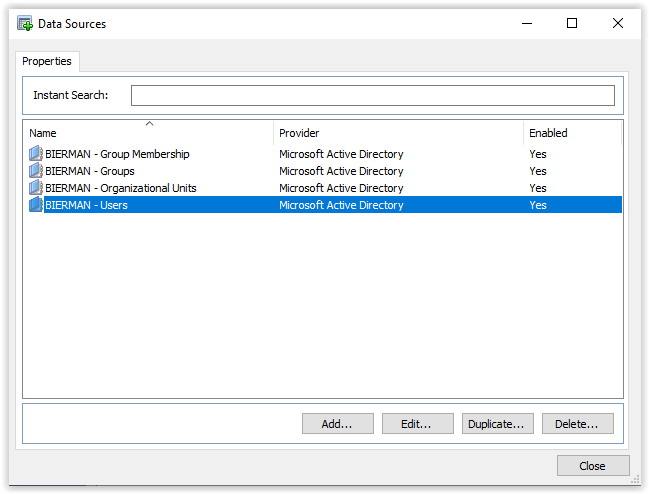The width and height of the screenshot is (649, 494).
Task: Close the Data Sources dialog with Close button
Action: click(x=593, y=466)
